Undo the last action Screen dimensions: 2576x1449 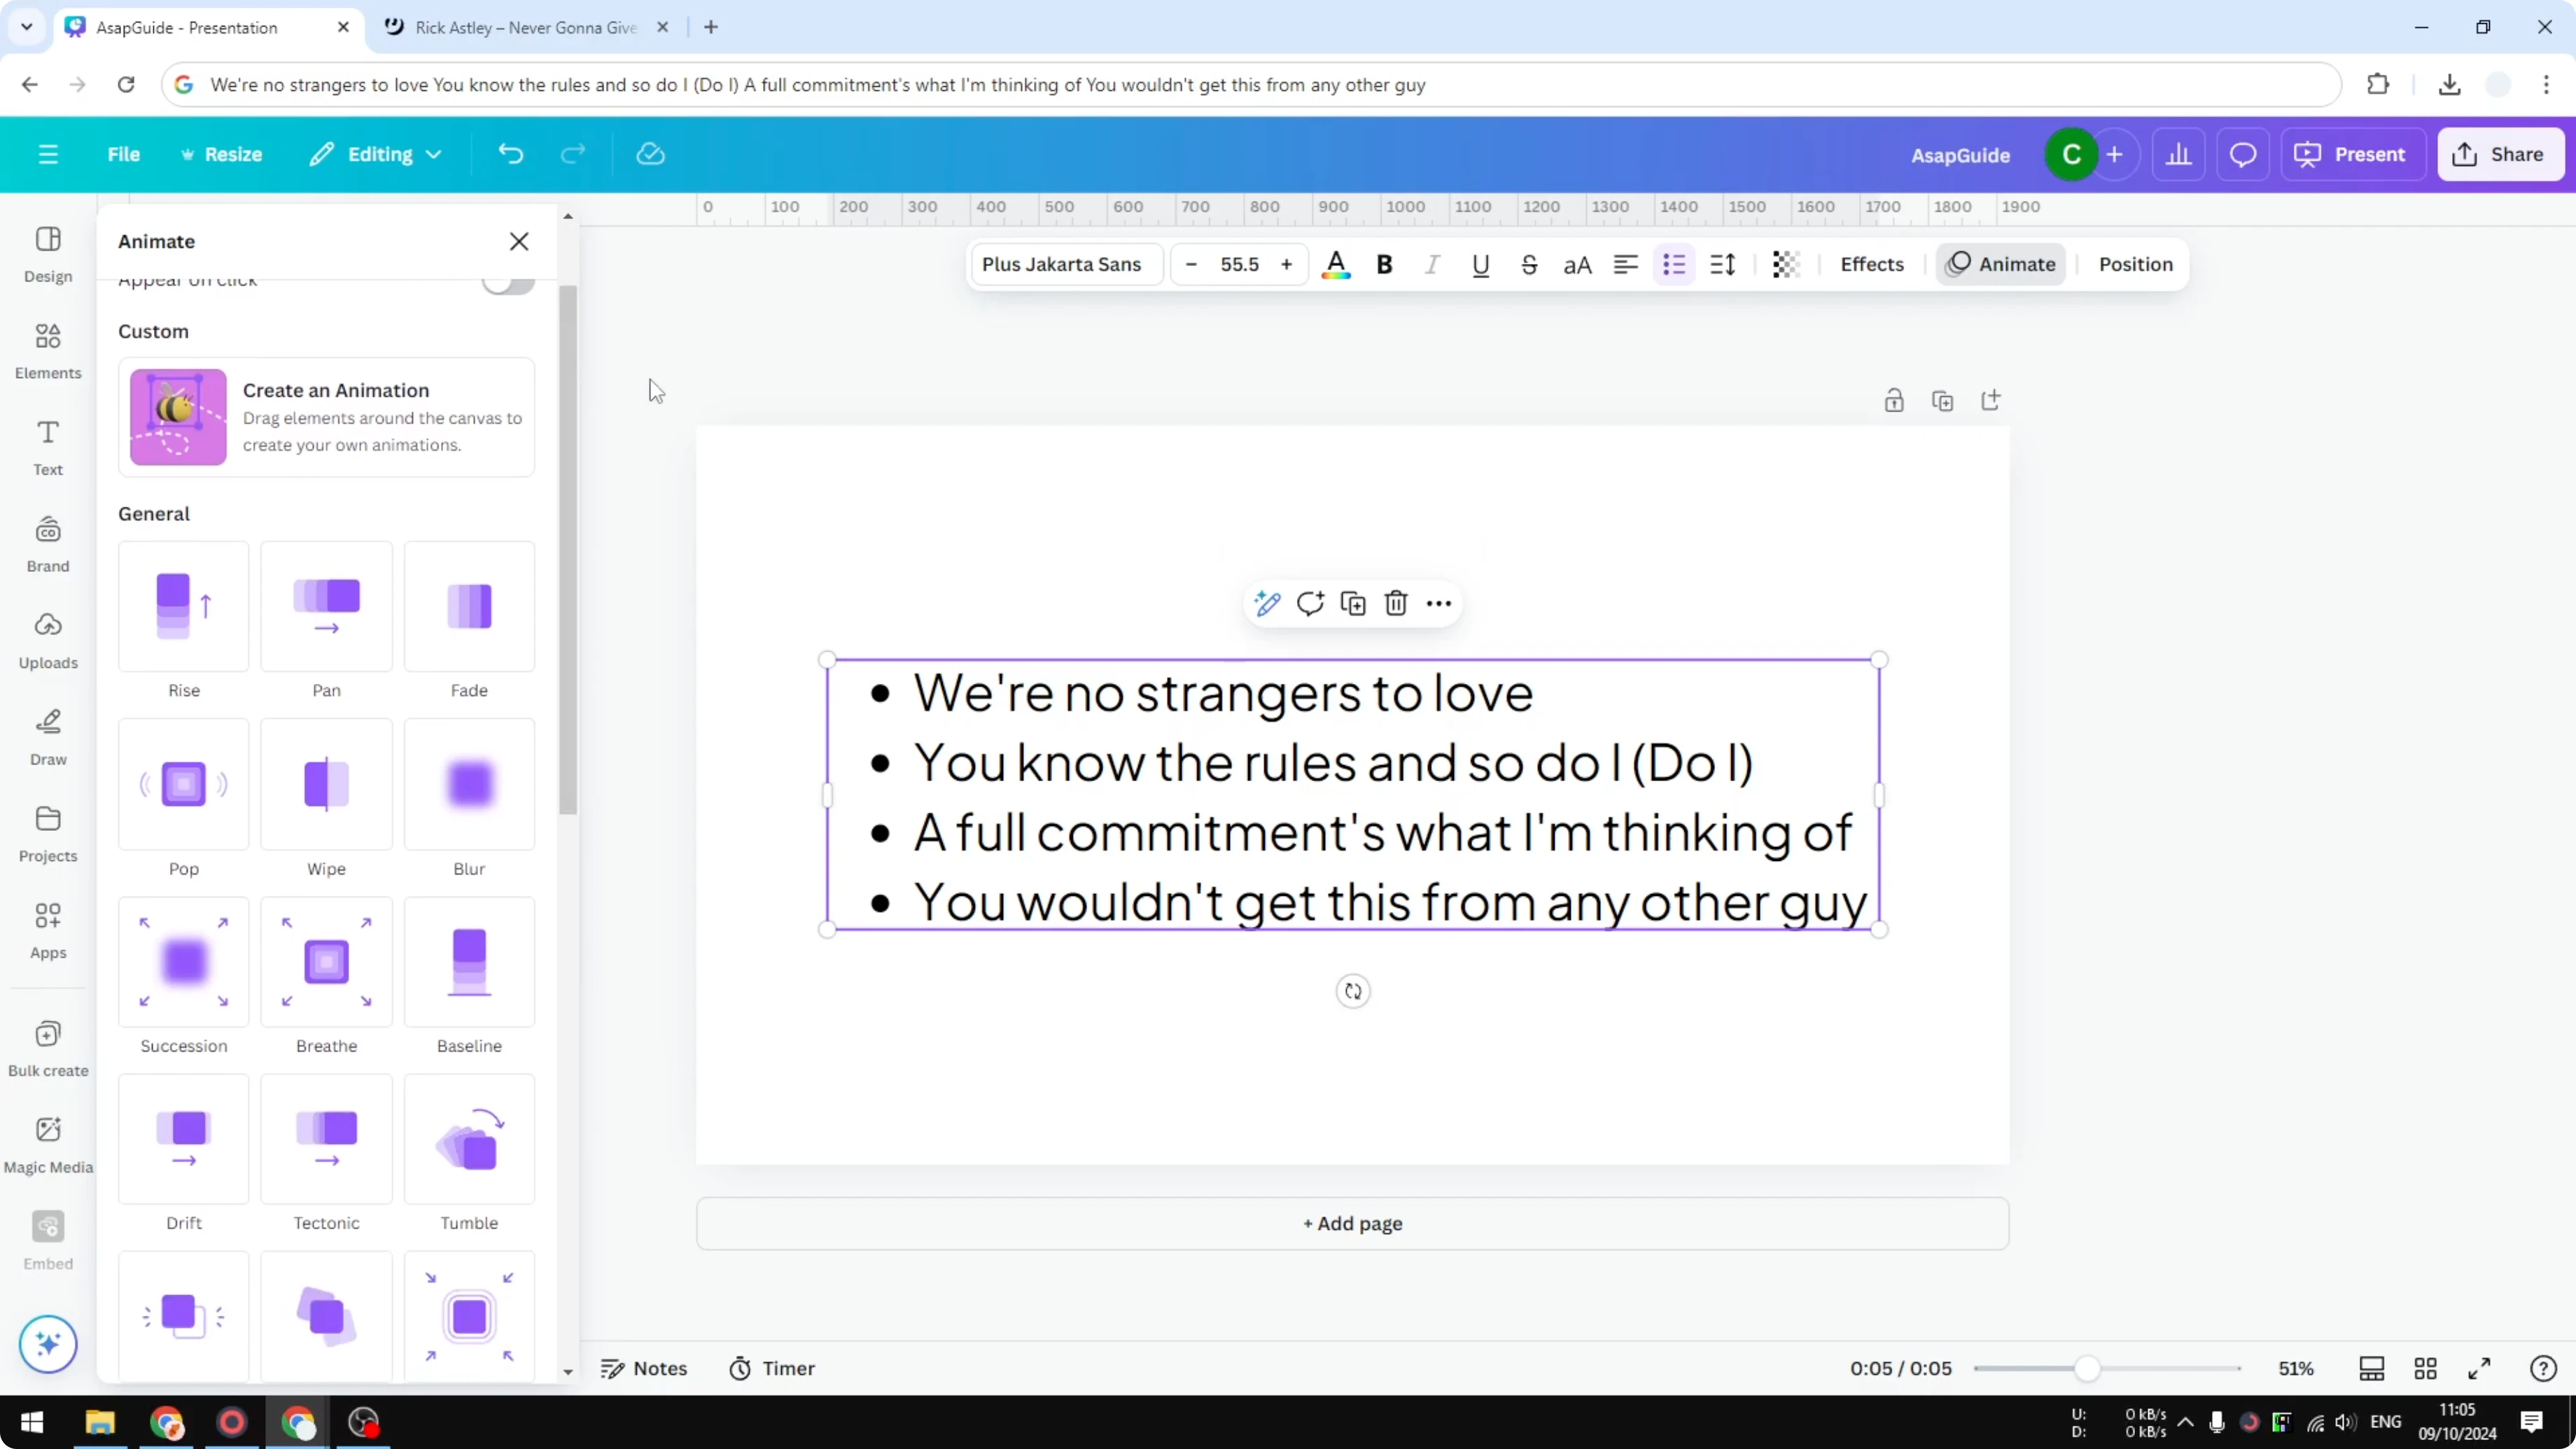[511, 154]
